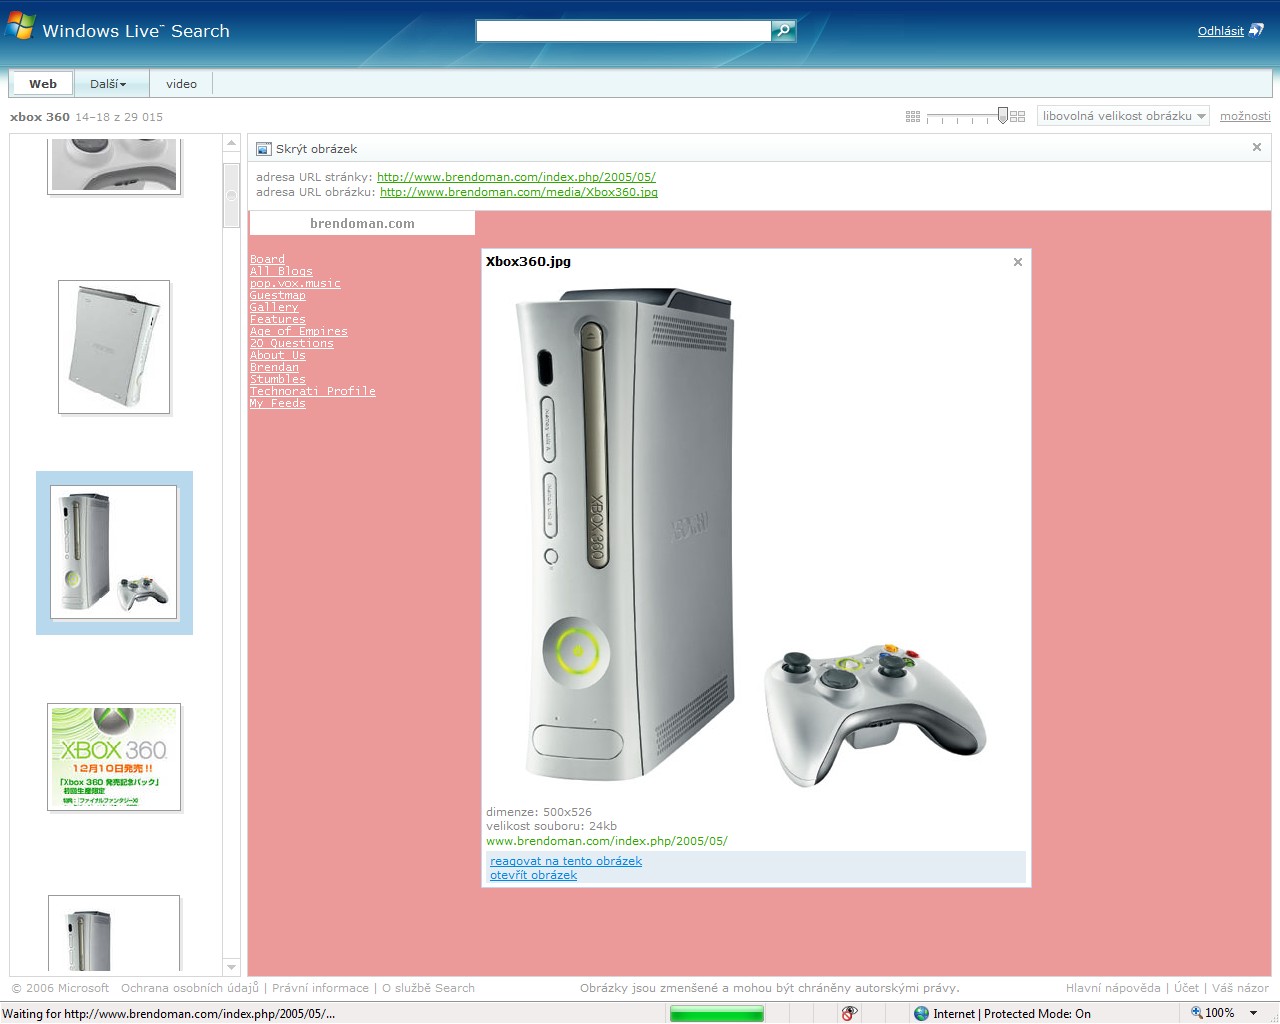This screenshot has height=1024, width=1280.
Task: Open Účet footer link
Action: click(1186, 988)
